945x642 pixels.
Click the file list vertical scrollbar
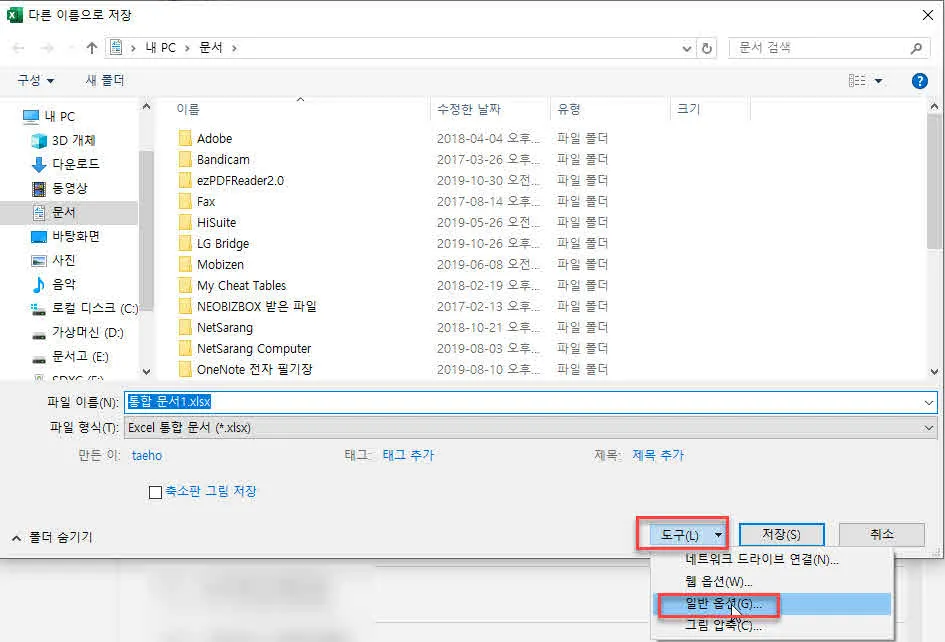click(x=935, y=200)
